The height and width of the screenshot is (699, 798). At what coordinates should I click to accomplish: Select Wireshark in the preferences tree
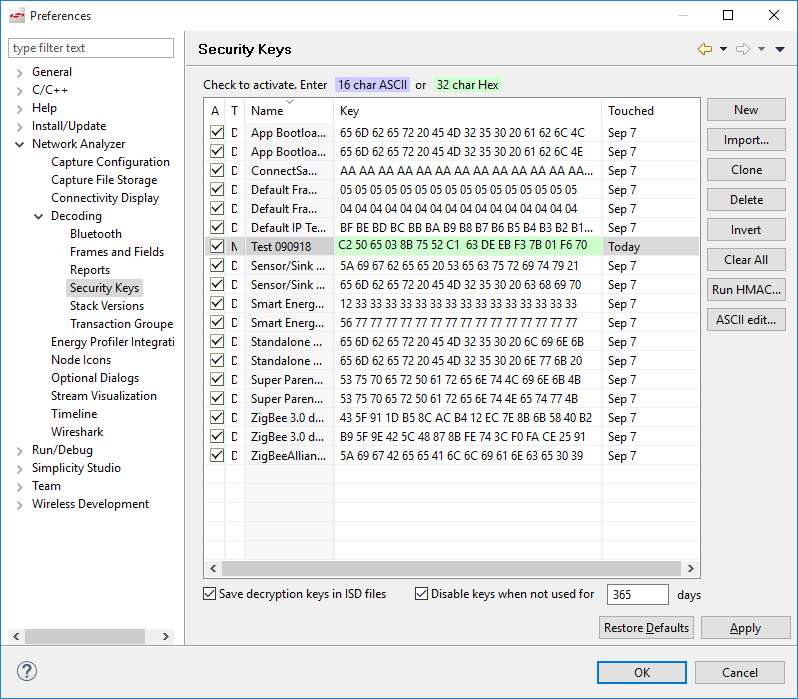77,432
